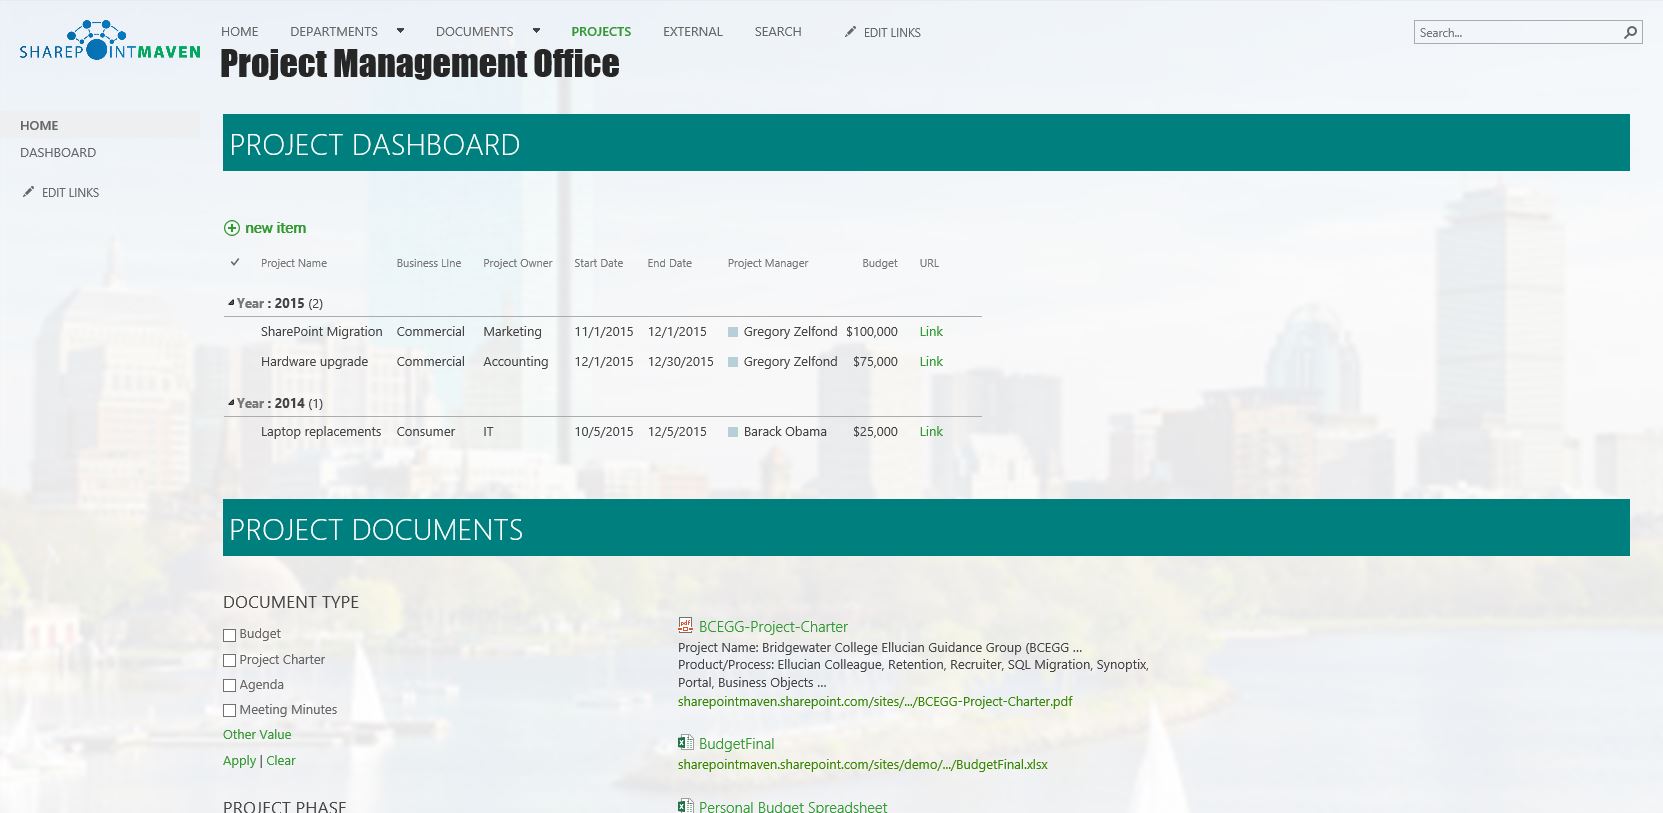
Task: Open the DOCUMENTS dropdown arrow
Action: 536,31
